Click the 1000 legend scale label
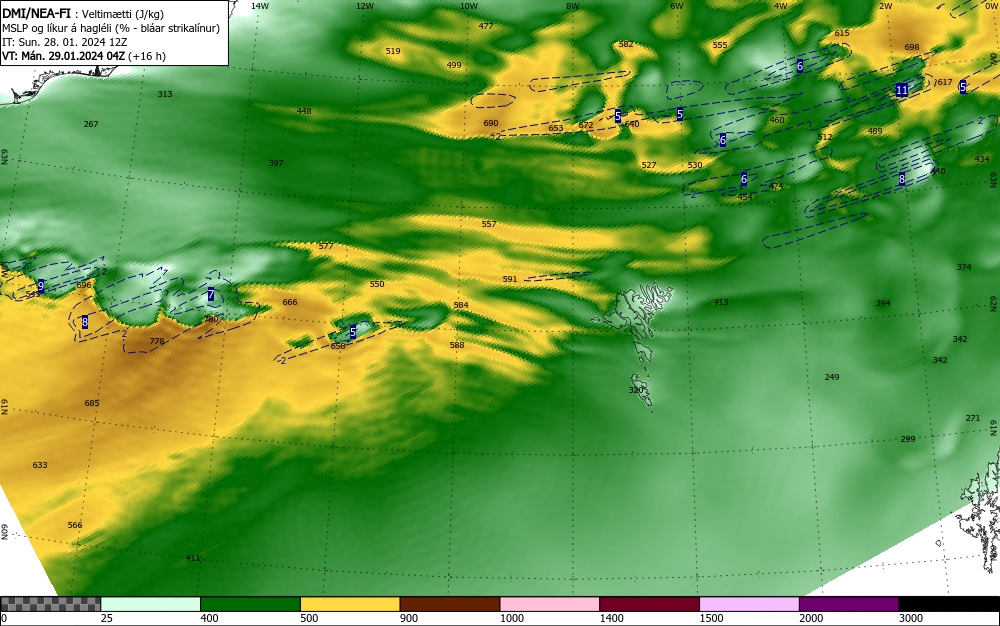The height and width of the screenshot is (626, 1000). click(x=511, y=618)
